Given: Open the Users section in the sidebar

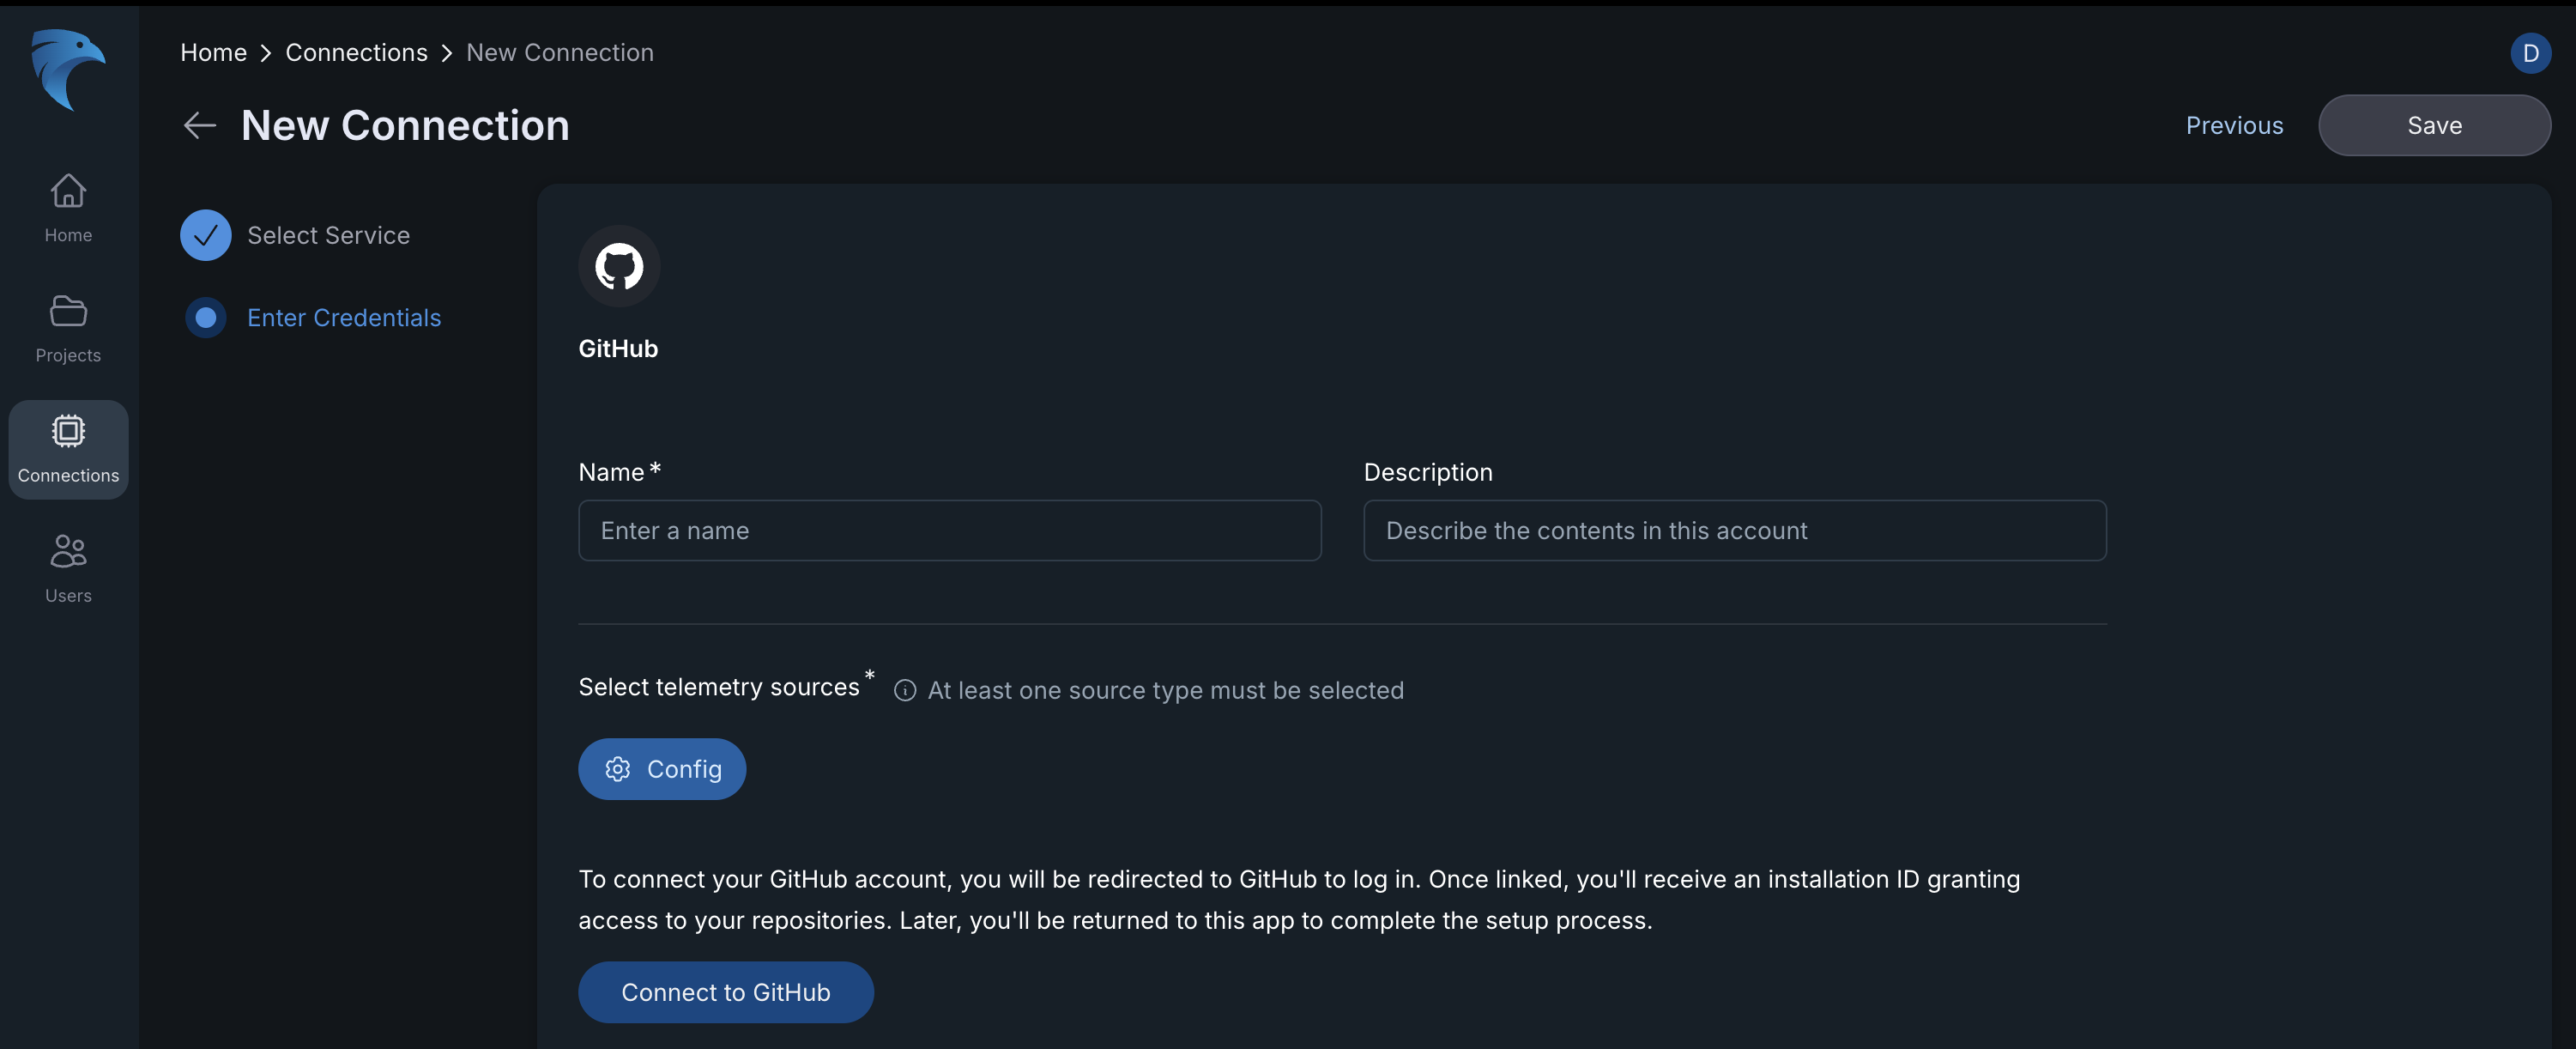Looking at the screenshot, I should pos(67,567).
